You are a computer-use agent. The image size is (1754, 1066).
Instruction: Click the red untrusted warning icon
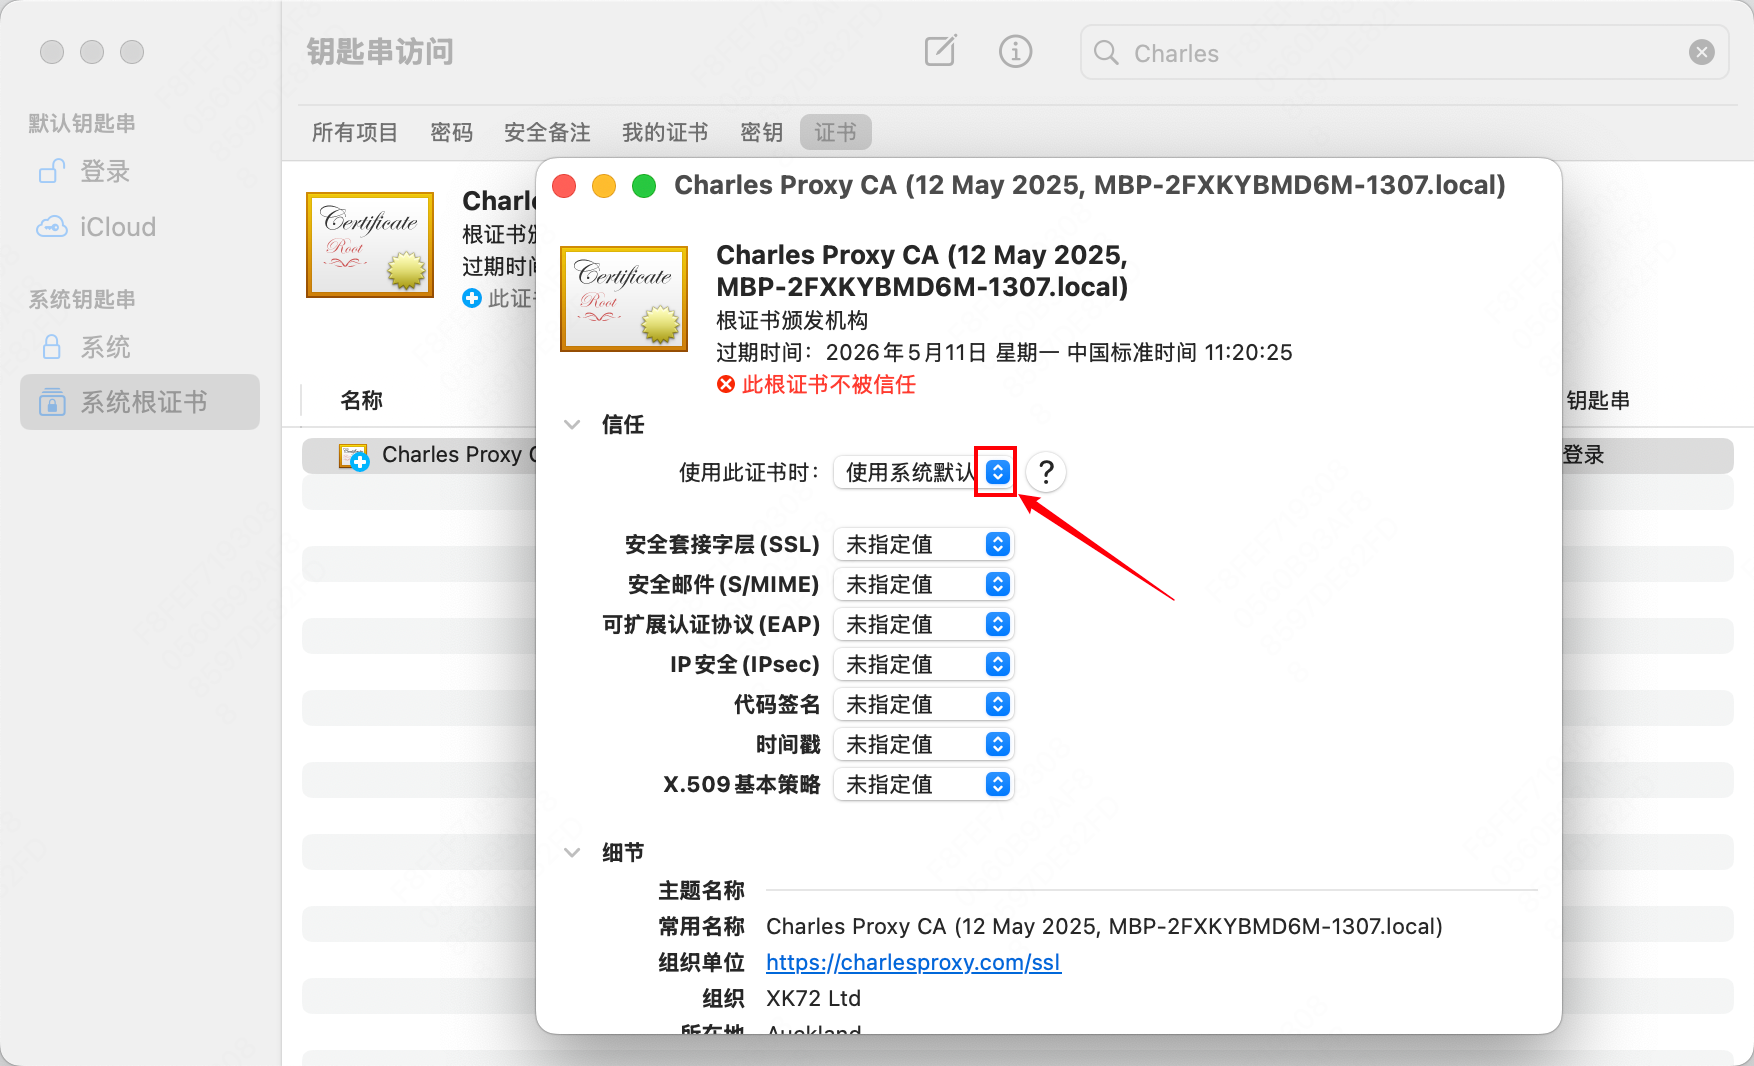pos(726,384)
